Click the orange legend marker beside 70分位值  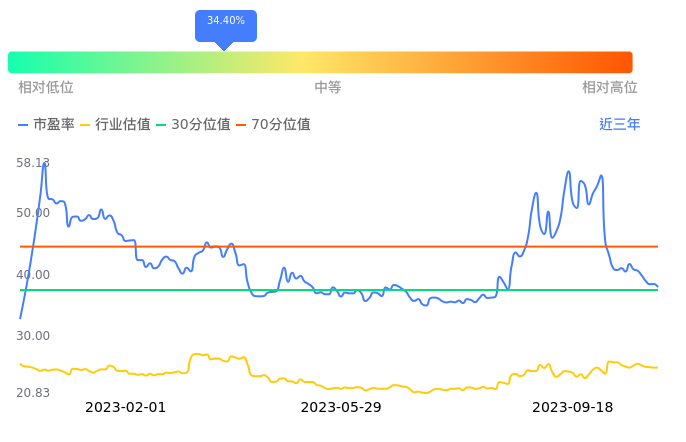[x=241, y=125]
